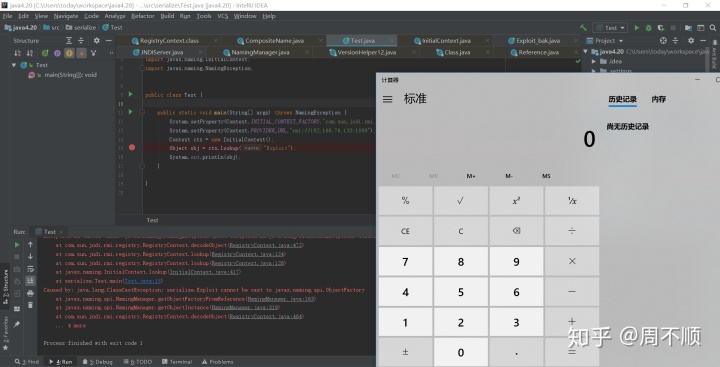Open the Terminal tool window button
This screenshot has width=720, height=367.
(177, 361)
